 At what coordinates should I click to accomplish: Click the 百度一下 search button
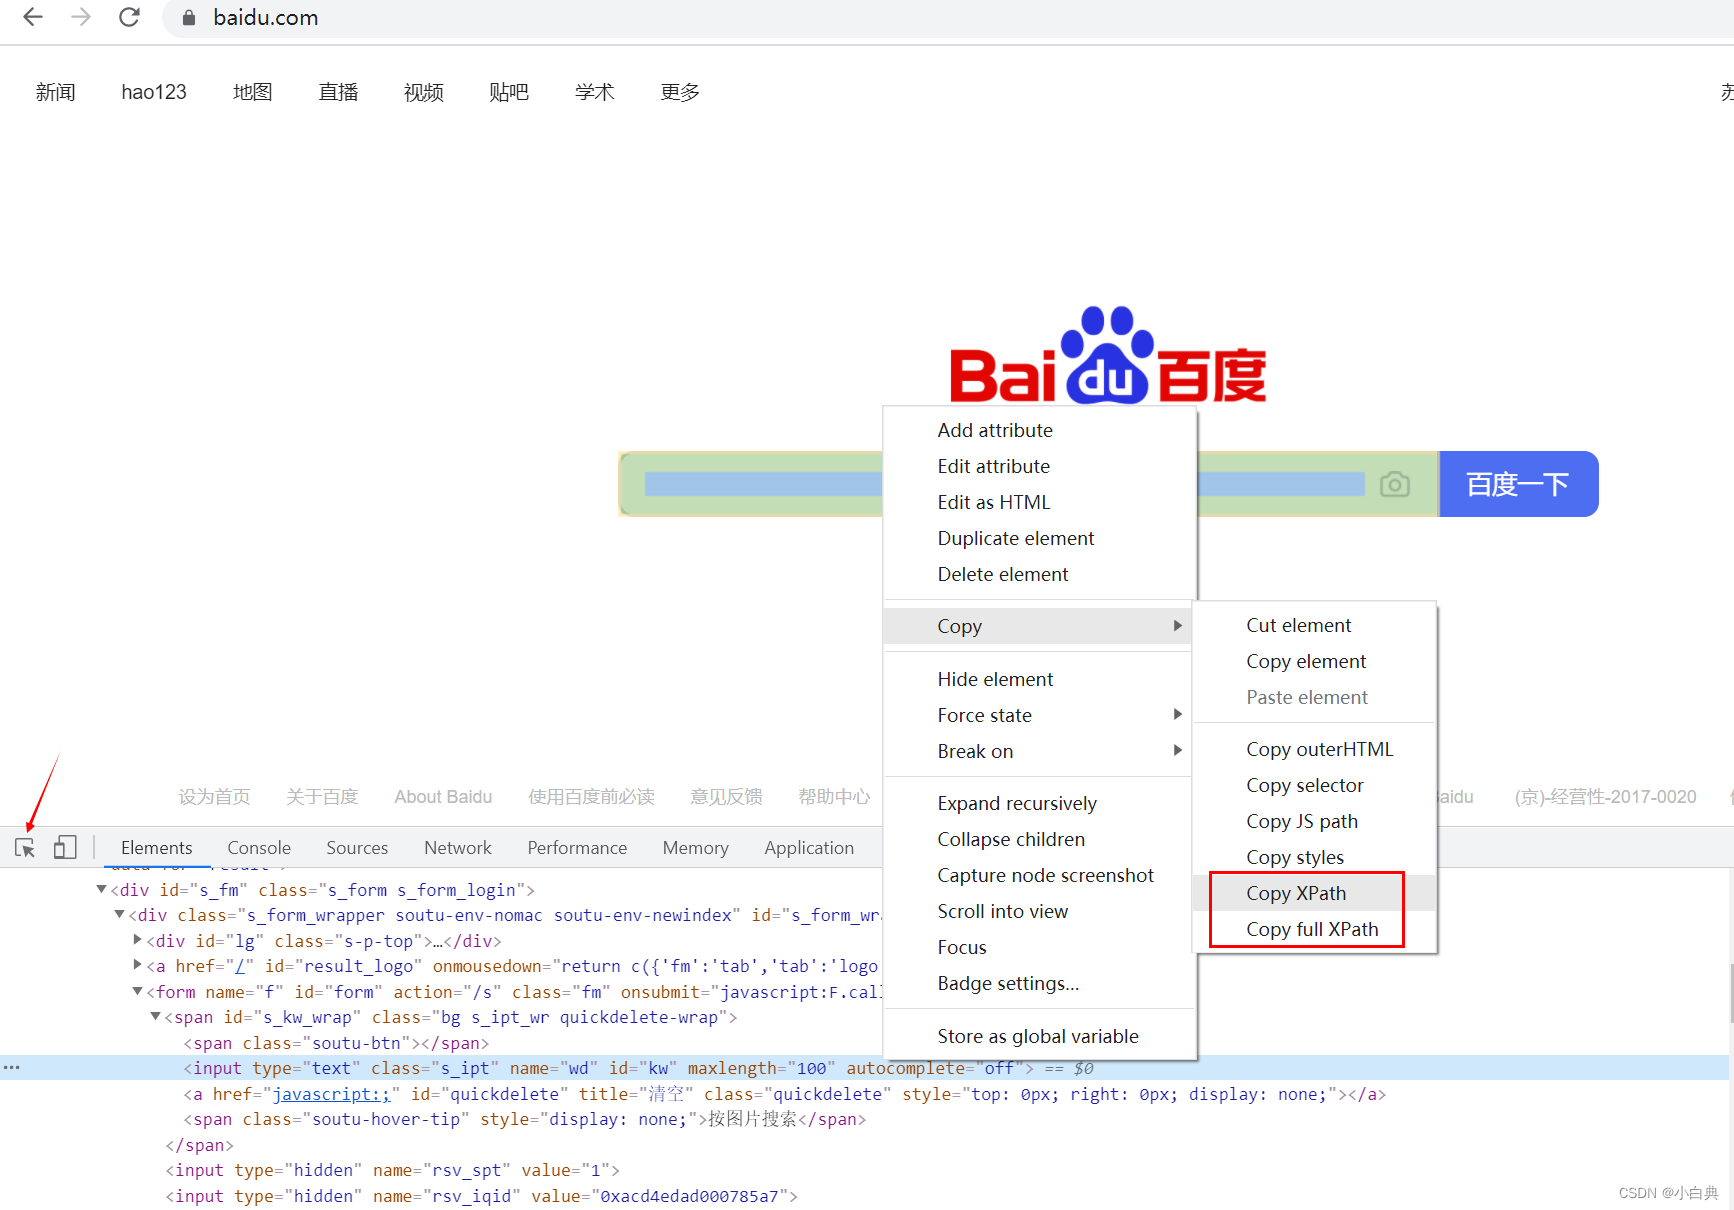coord(1518,484)
